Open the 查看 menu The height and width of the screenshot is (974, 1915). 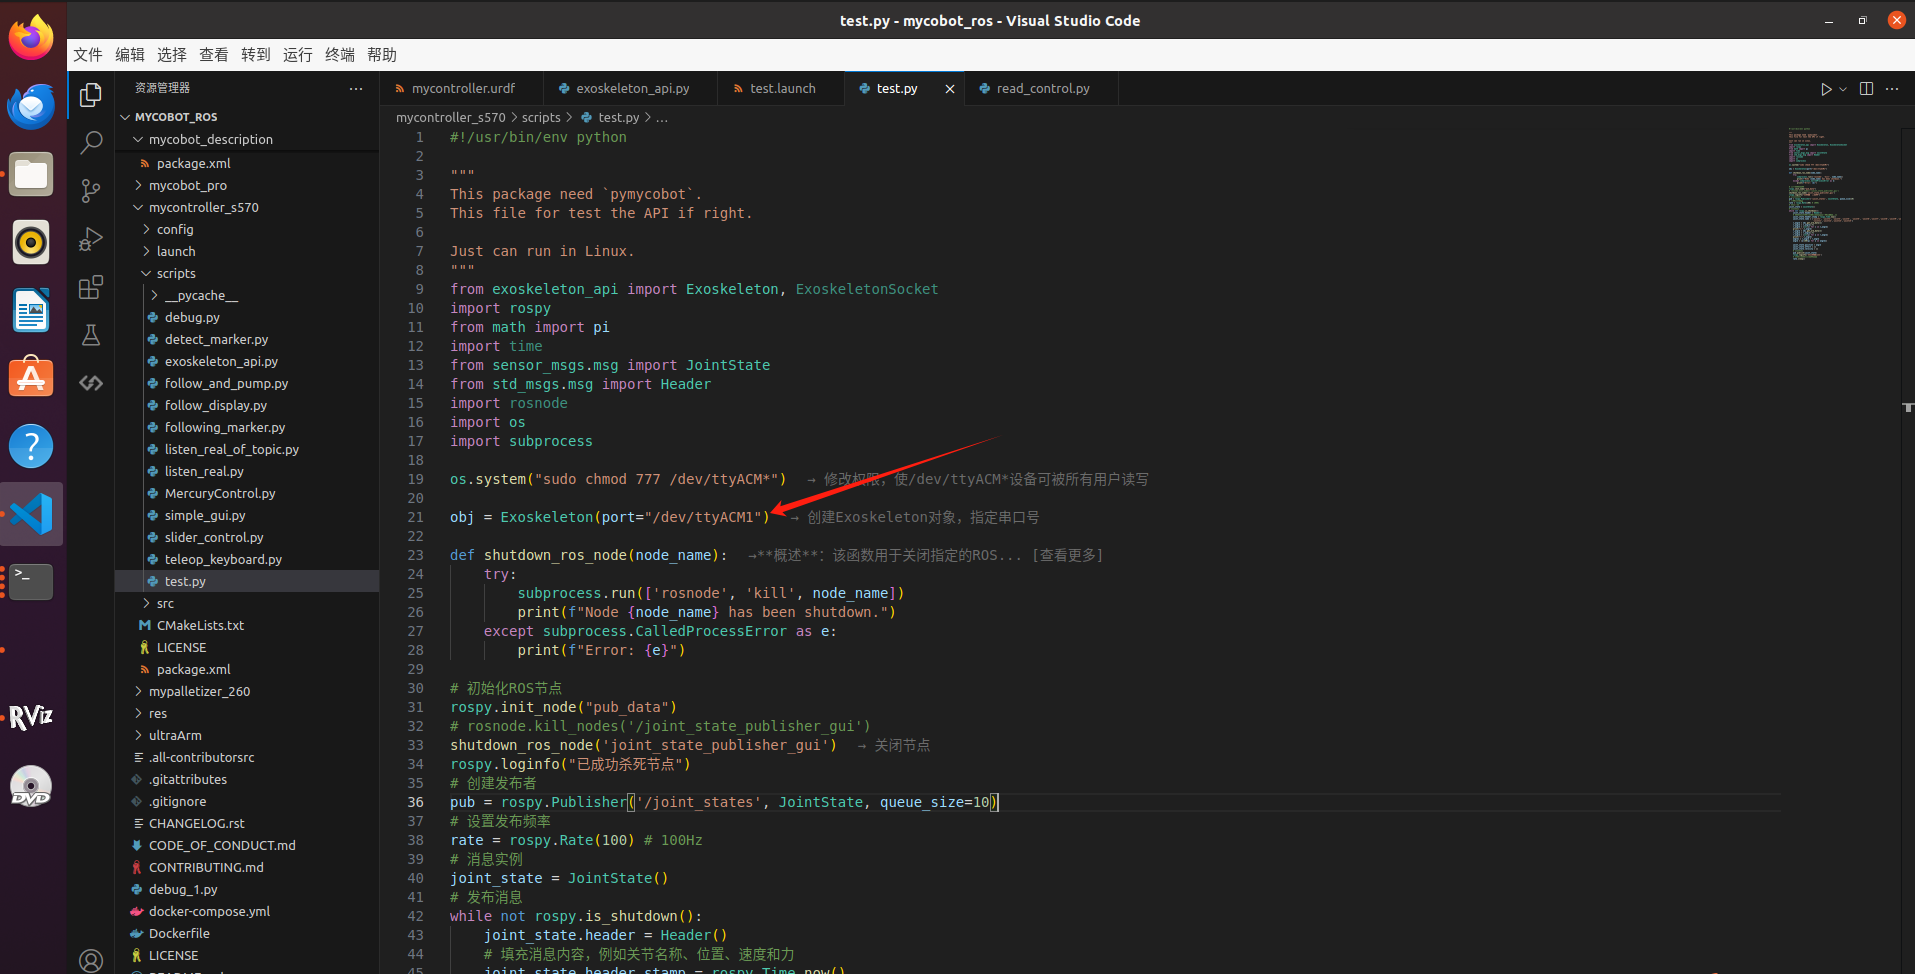[214, 55]
